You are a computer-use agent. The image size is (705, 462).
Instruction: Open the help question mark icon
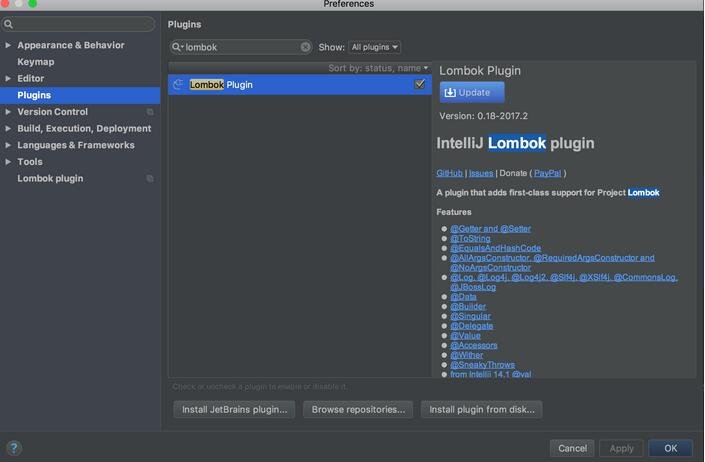(x=14, y=448)
